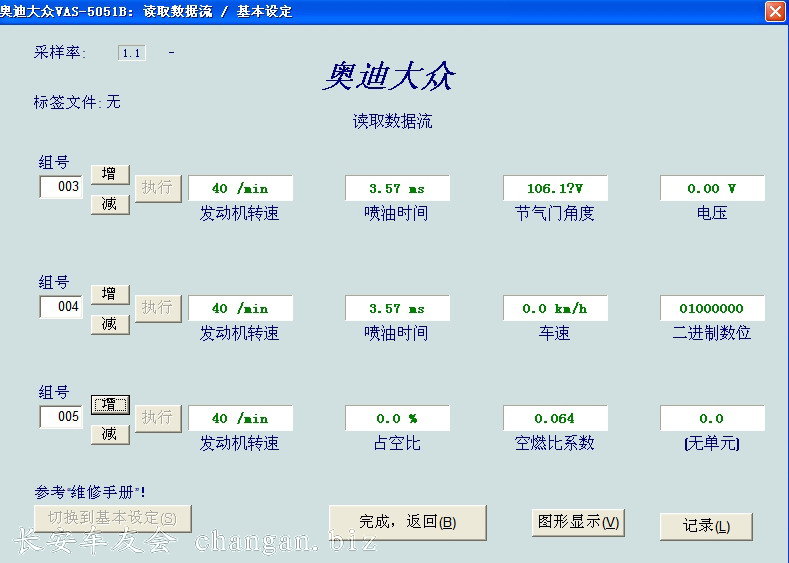Click 发动机转速 label in group 005
789x563 pixels.
click(240, 443)
